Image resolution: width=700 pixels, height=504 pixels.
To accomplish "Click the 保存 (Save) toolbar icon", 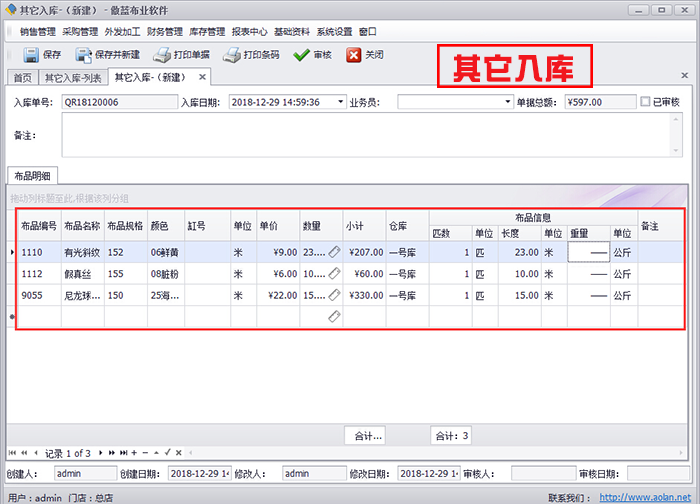I will [30, 55].
